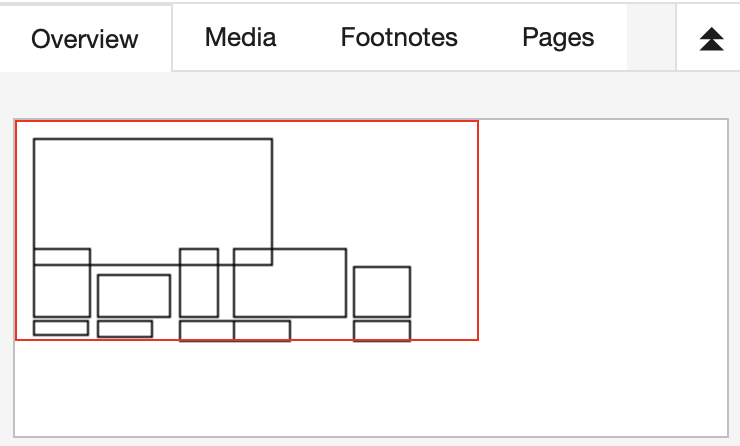Click the third small flat block in bottom row
Image resolution: width=740 pixels, height=446 pixels.
(x=206, y=331)
